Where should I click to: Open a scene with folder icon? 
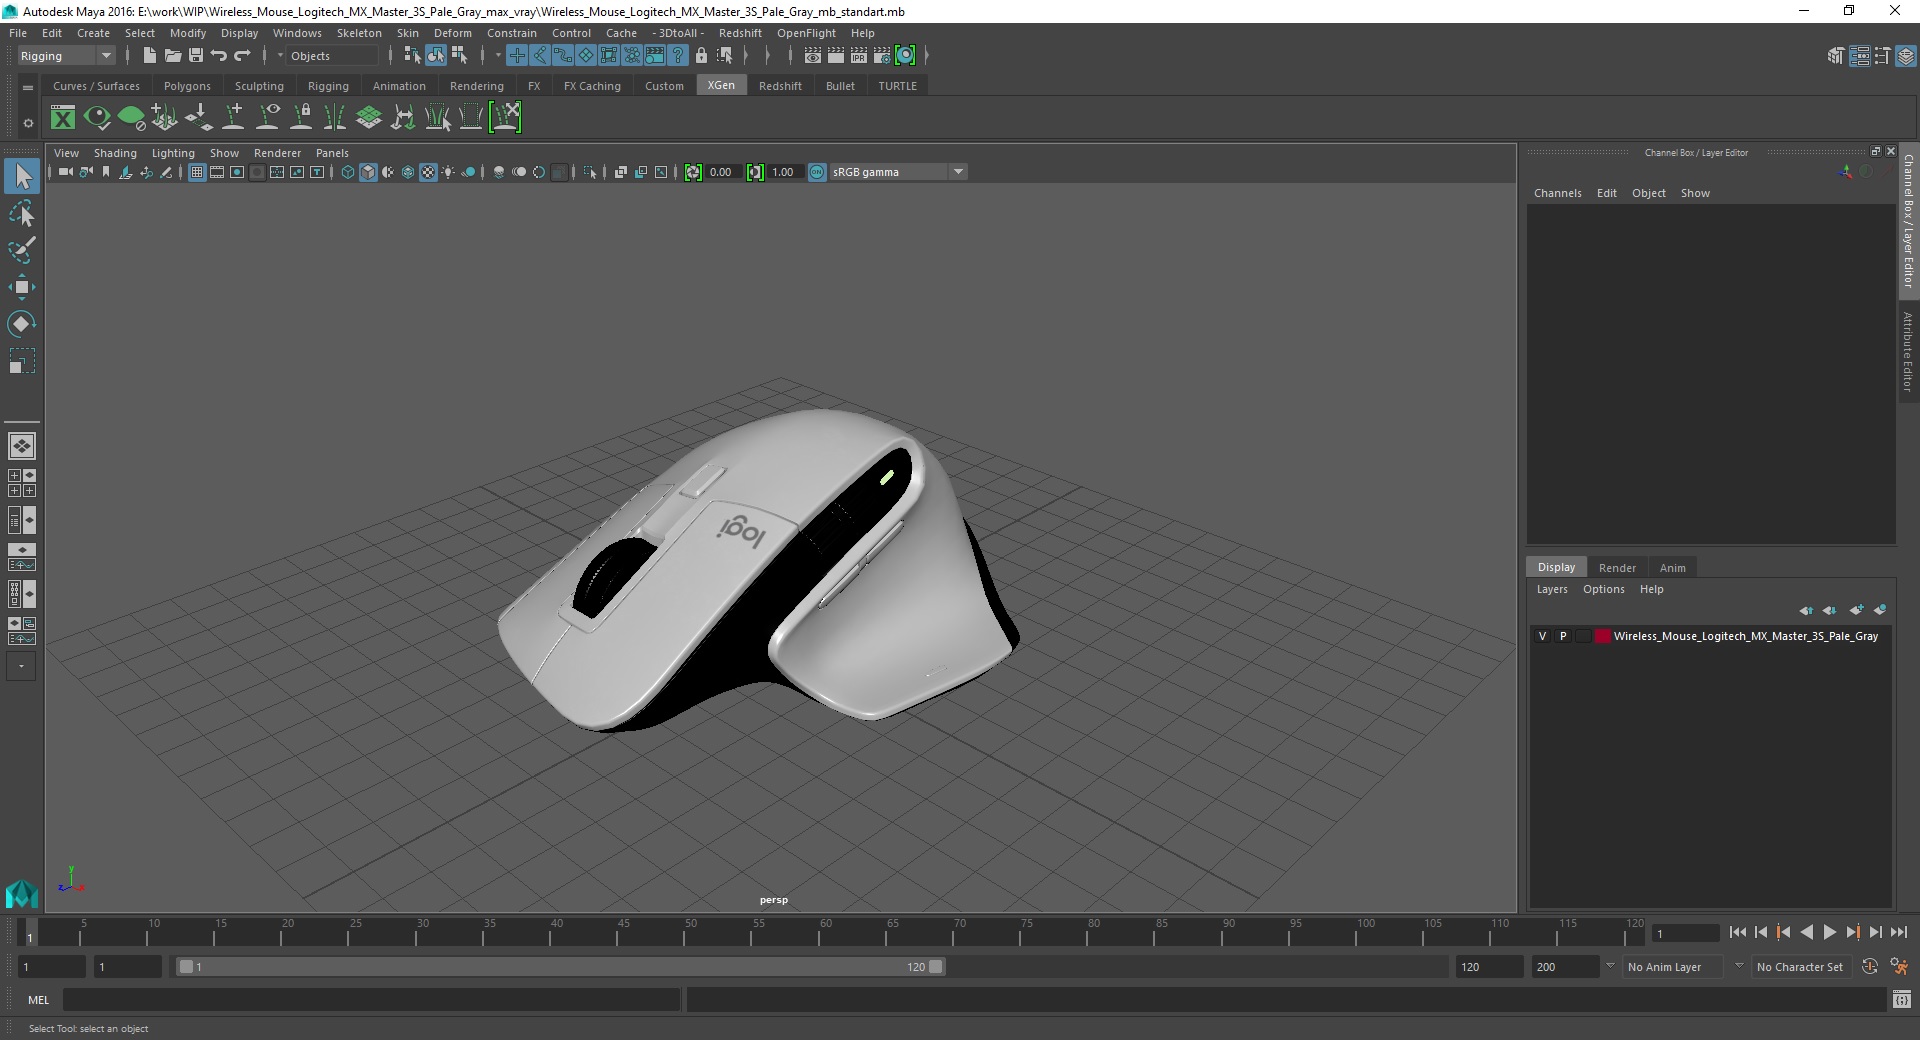173,56
